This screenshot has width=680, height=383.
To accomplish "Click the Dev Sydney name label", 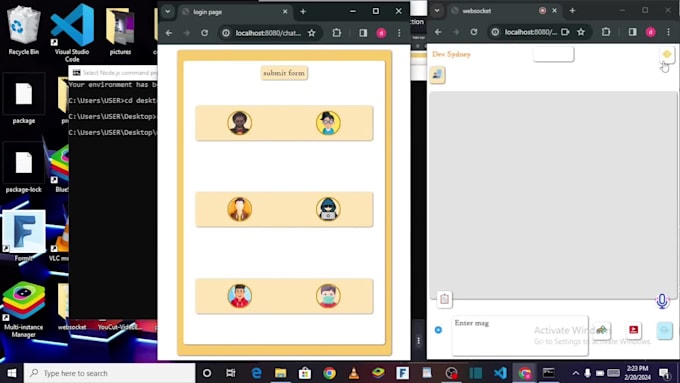I will [x=451, y=54].
